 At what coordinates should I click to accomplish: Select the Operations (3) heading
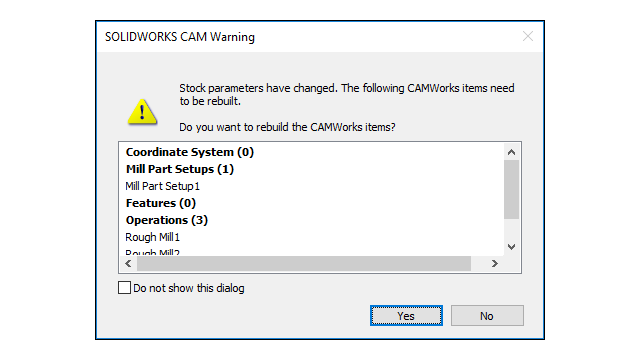(167, 220)
